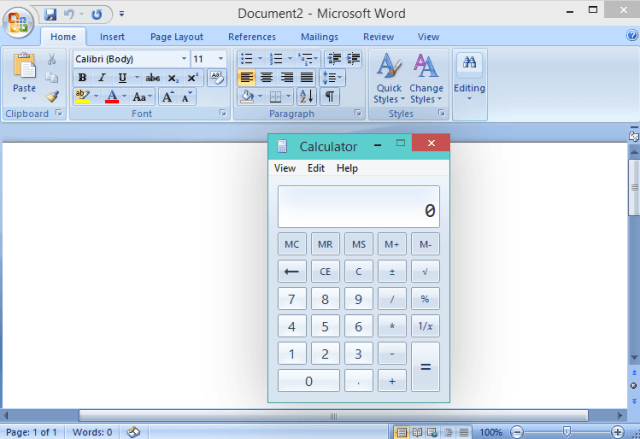Click Word's horizontal scrollbar thumb
Image resolution: width=640 pixels, height=439 pixels.
click(333, 416)
